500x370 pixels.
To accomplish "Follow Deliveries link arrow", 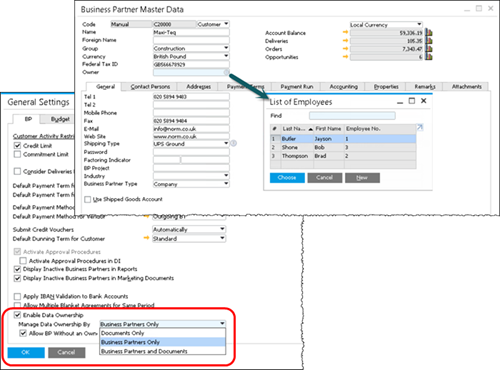I will [x=345, y=40].
